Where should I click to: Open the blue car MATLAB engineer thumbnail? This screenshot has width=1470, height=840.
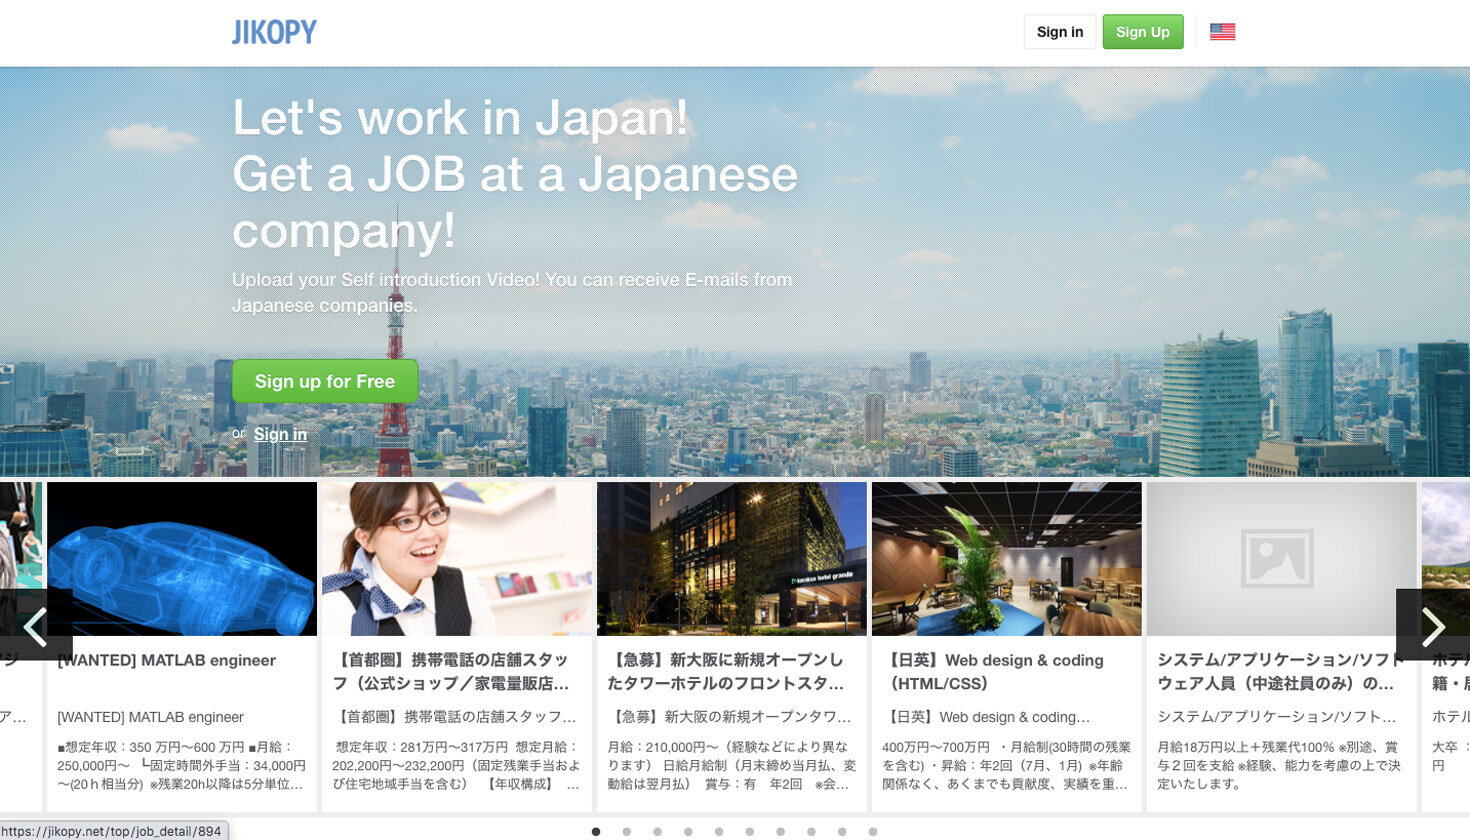tap(182, 559)
